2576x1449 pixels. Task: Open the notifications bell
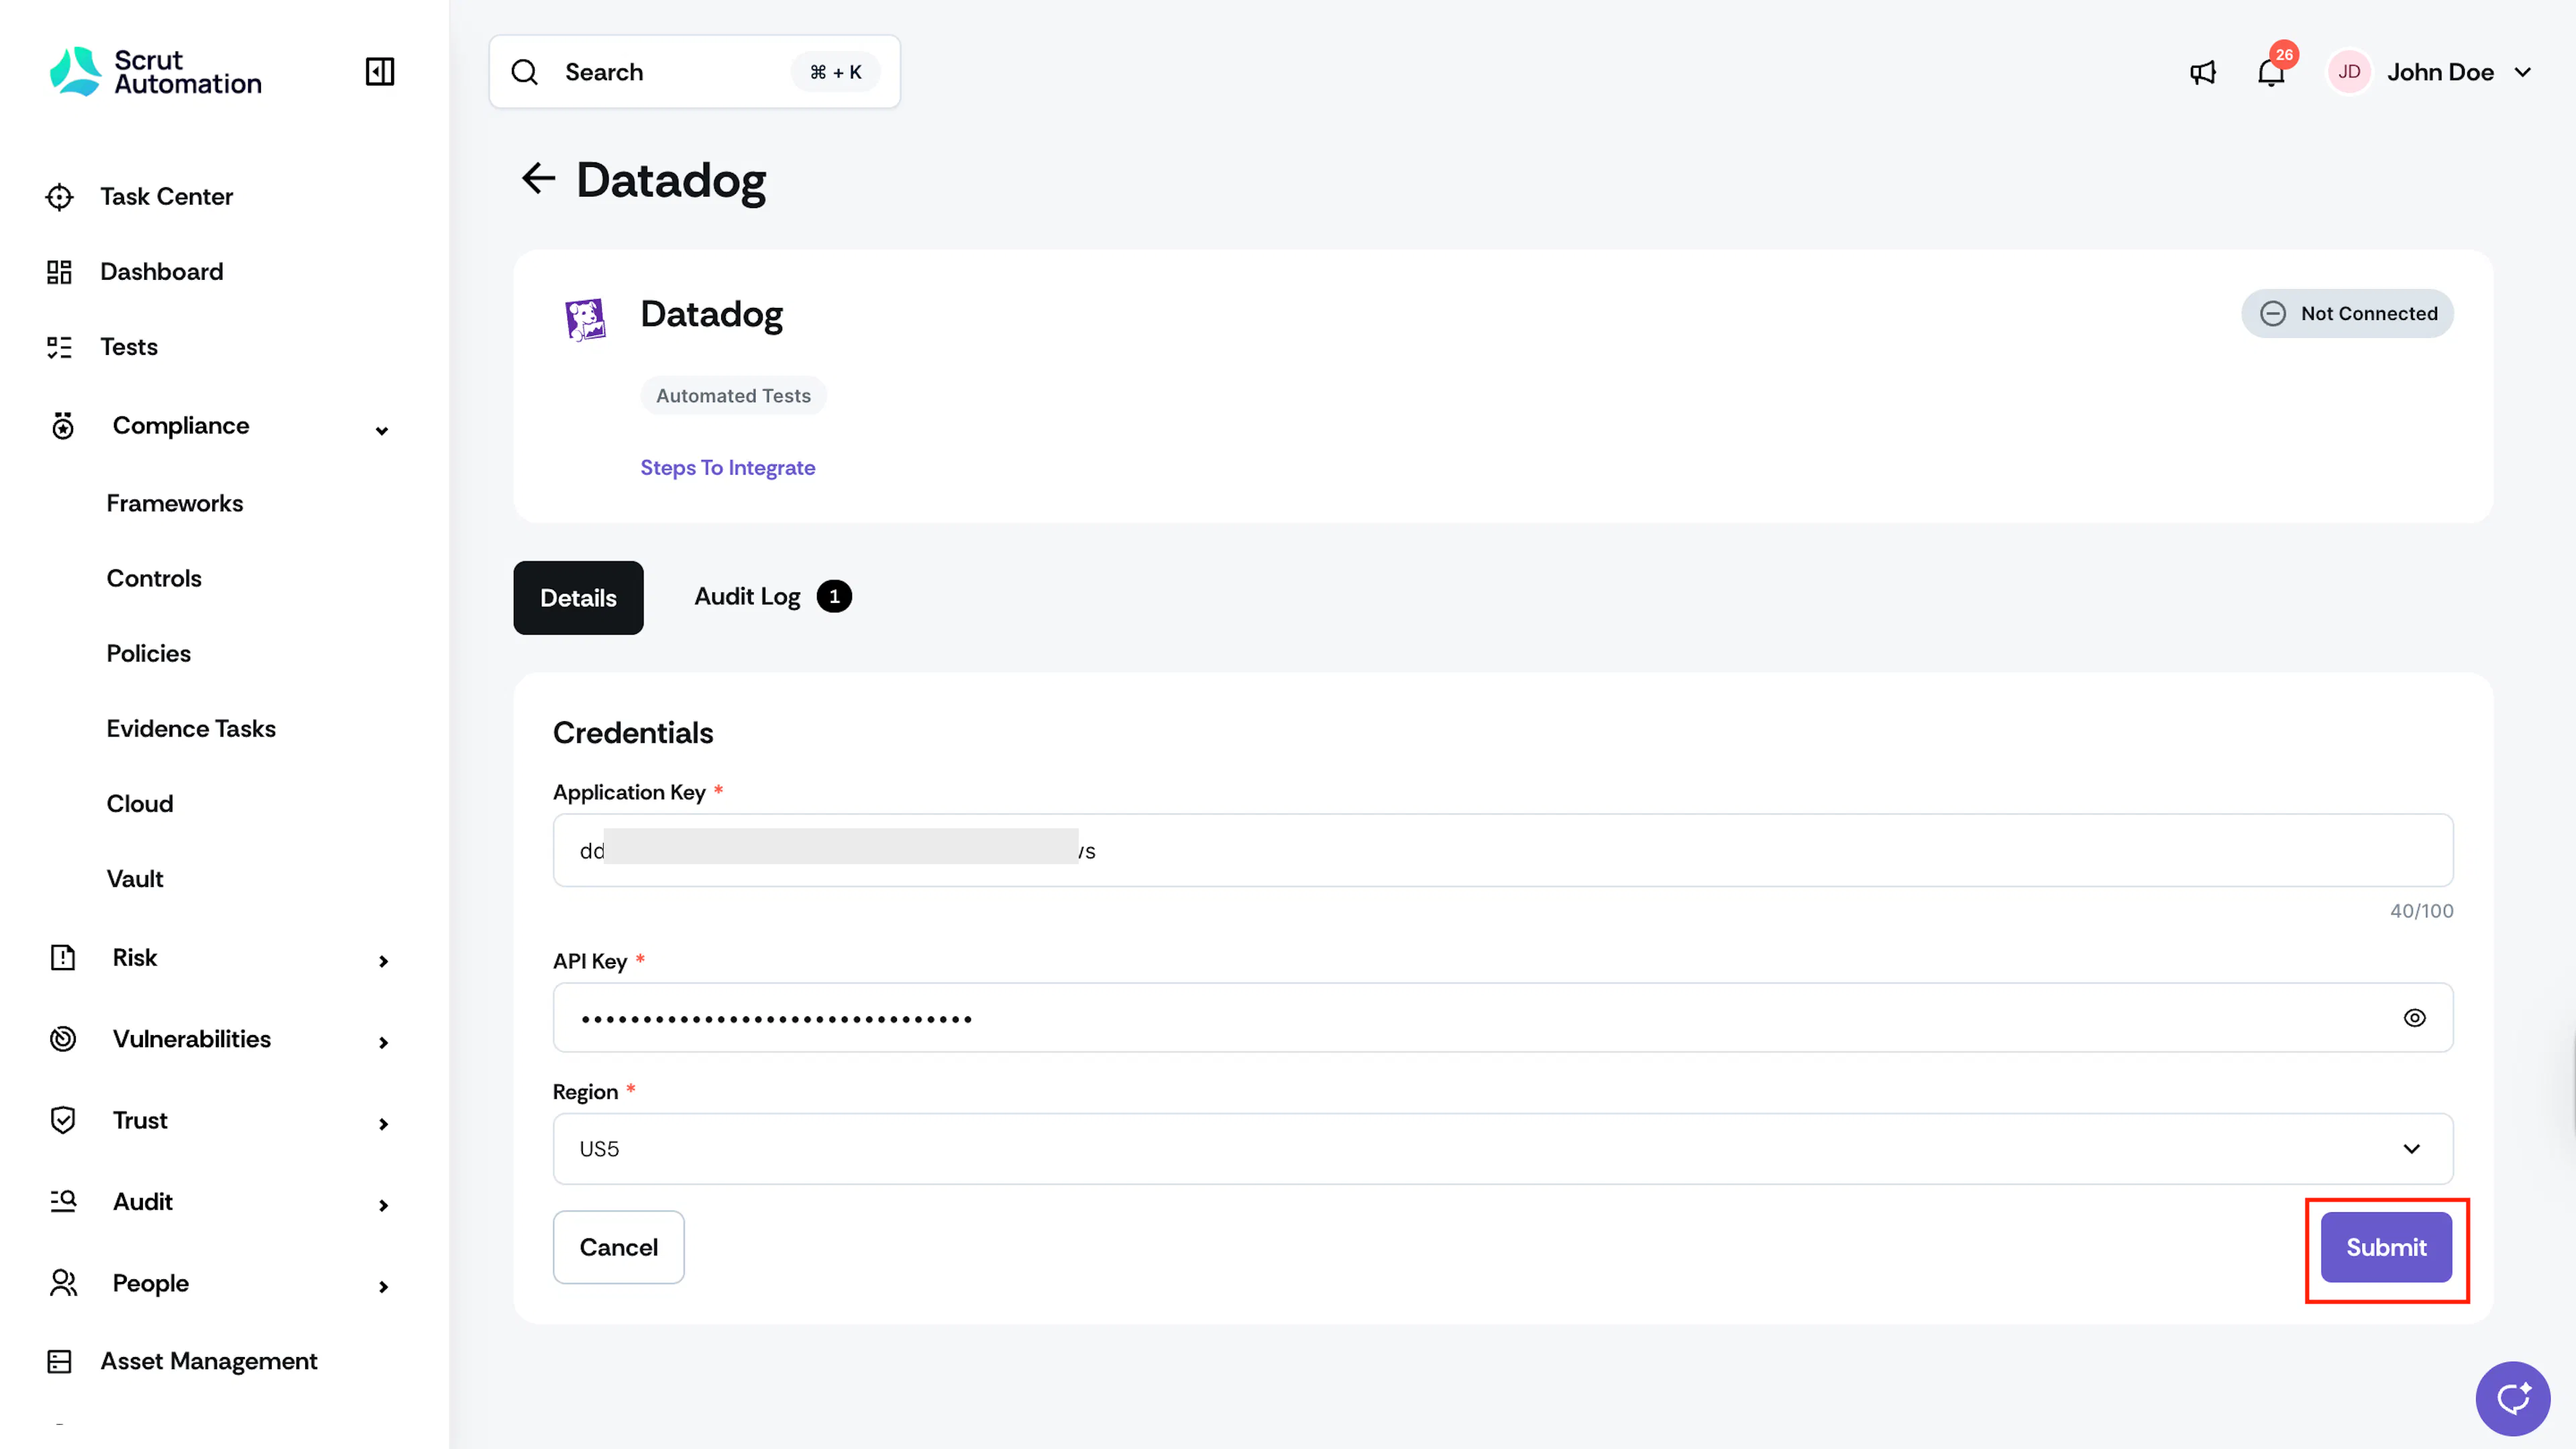[2271, 72]
